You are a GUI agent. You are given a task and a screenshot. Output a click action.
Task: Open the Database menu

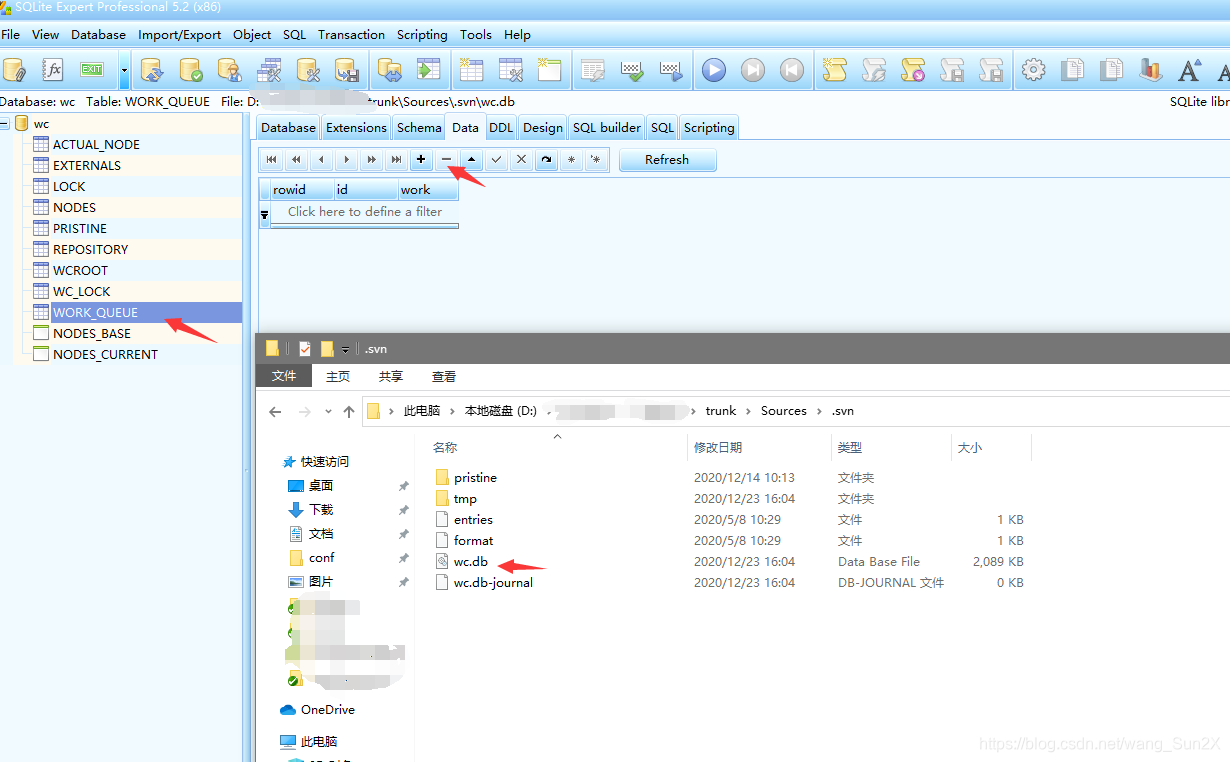click(x=98, y=34)
